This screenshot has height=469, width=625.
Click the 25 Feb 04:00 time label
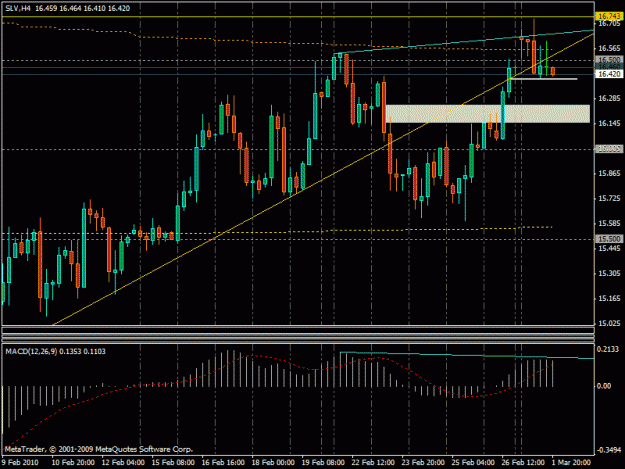(x=473, y=463)
